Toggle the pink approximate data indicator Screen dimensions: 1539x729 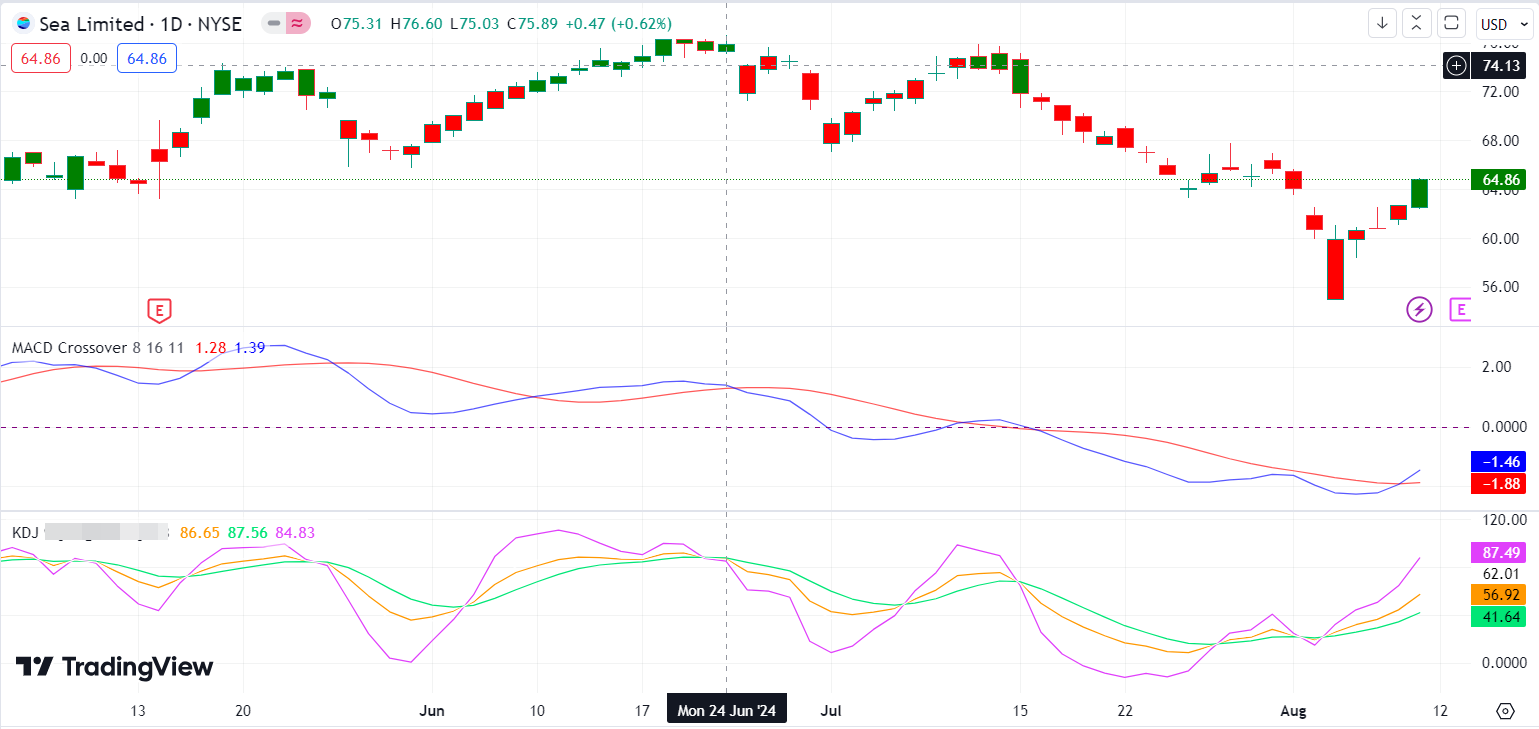coord(297,23)
